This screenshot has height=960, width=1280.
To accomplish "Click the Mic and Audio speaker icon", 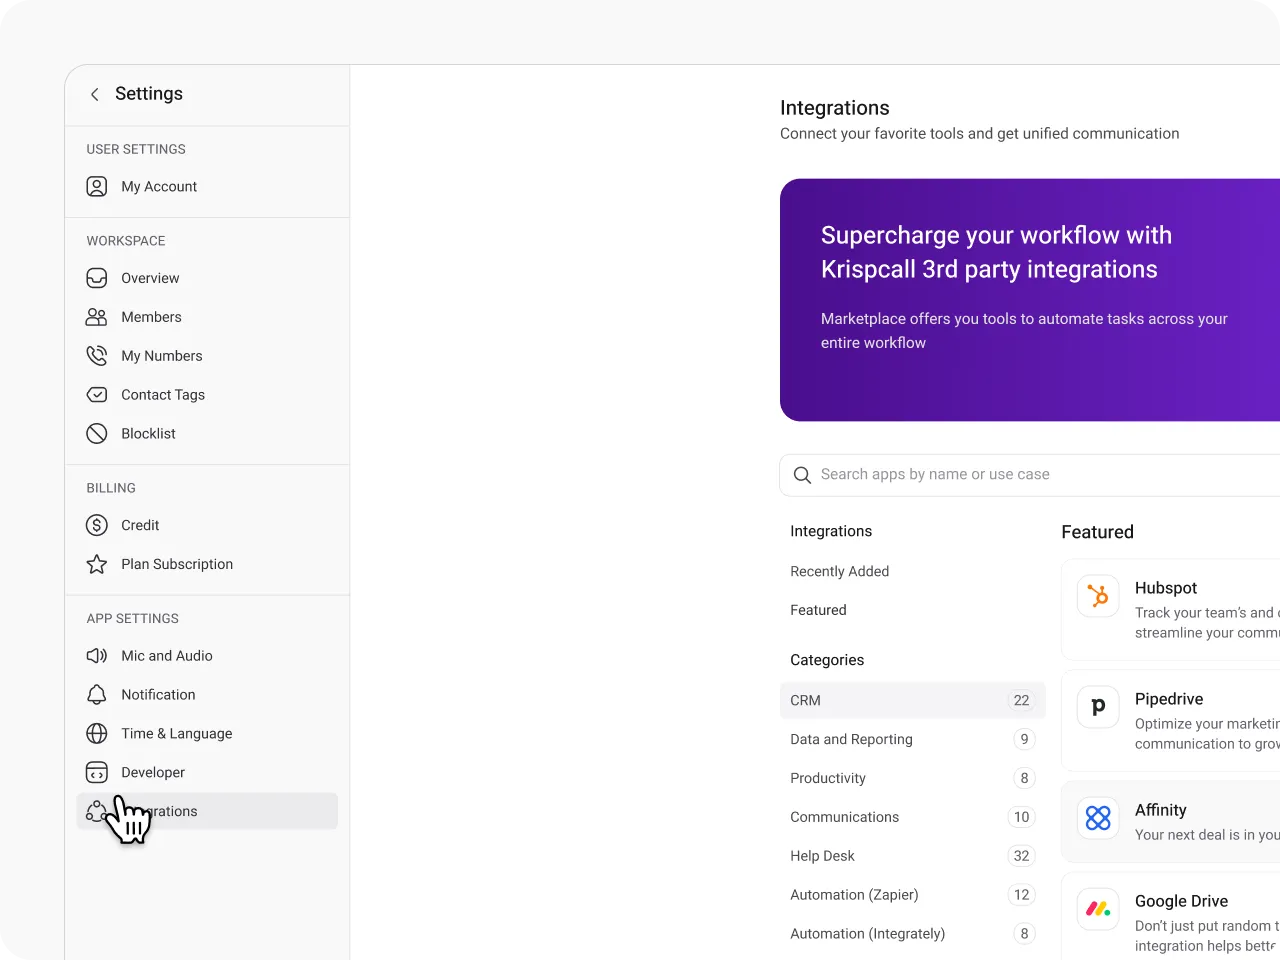I will (97, 656).
